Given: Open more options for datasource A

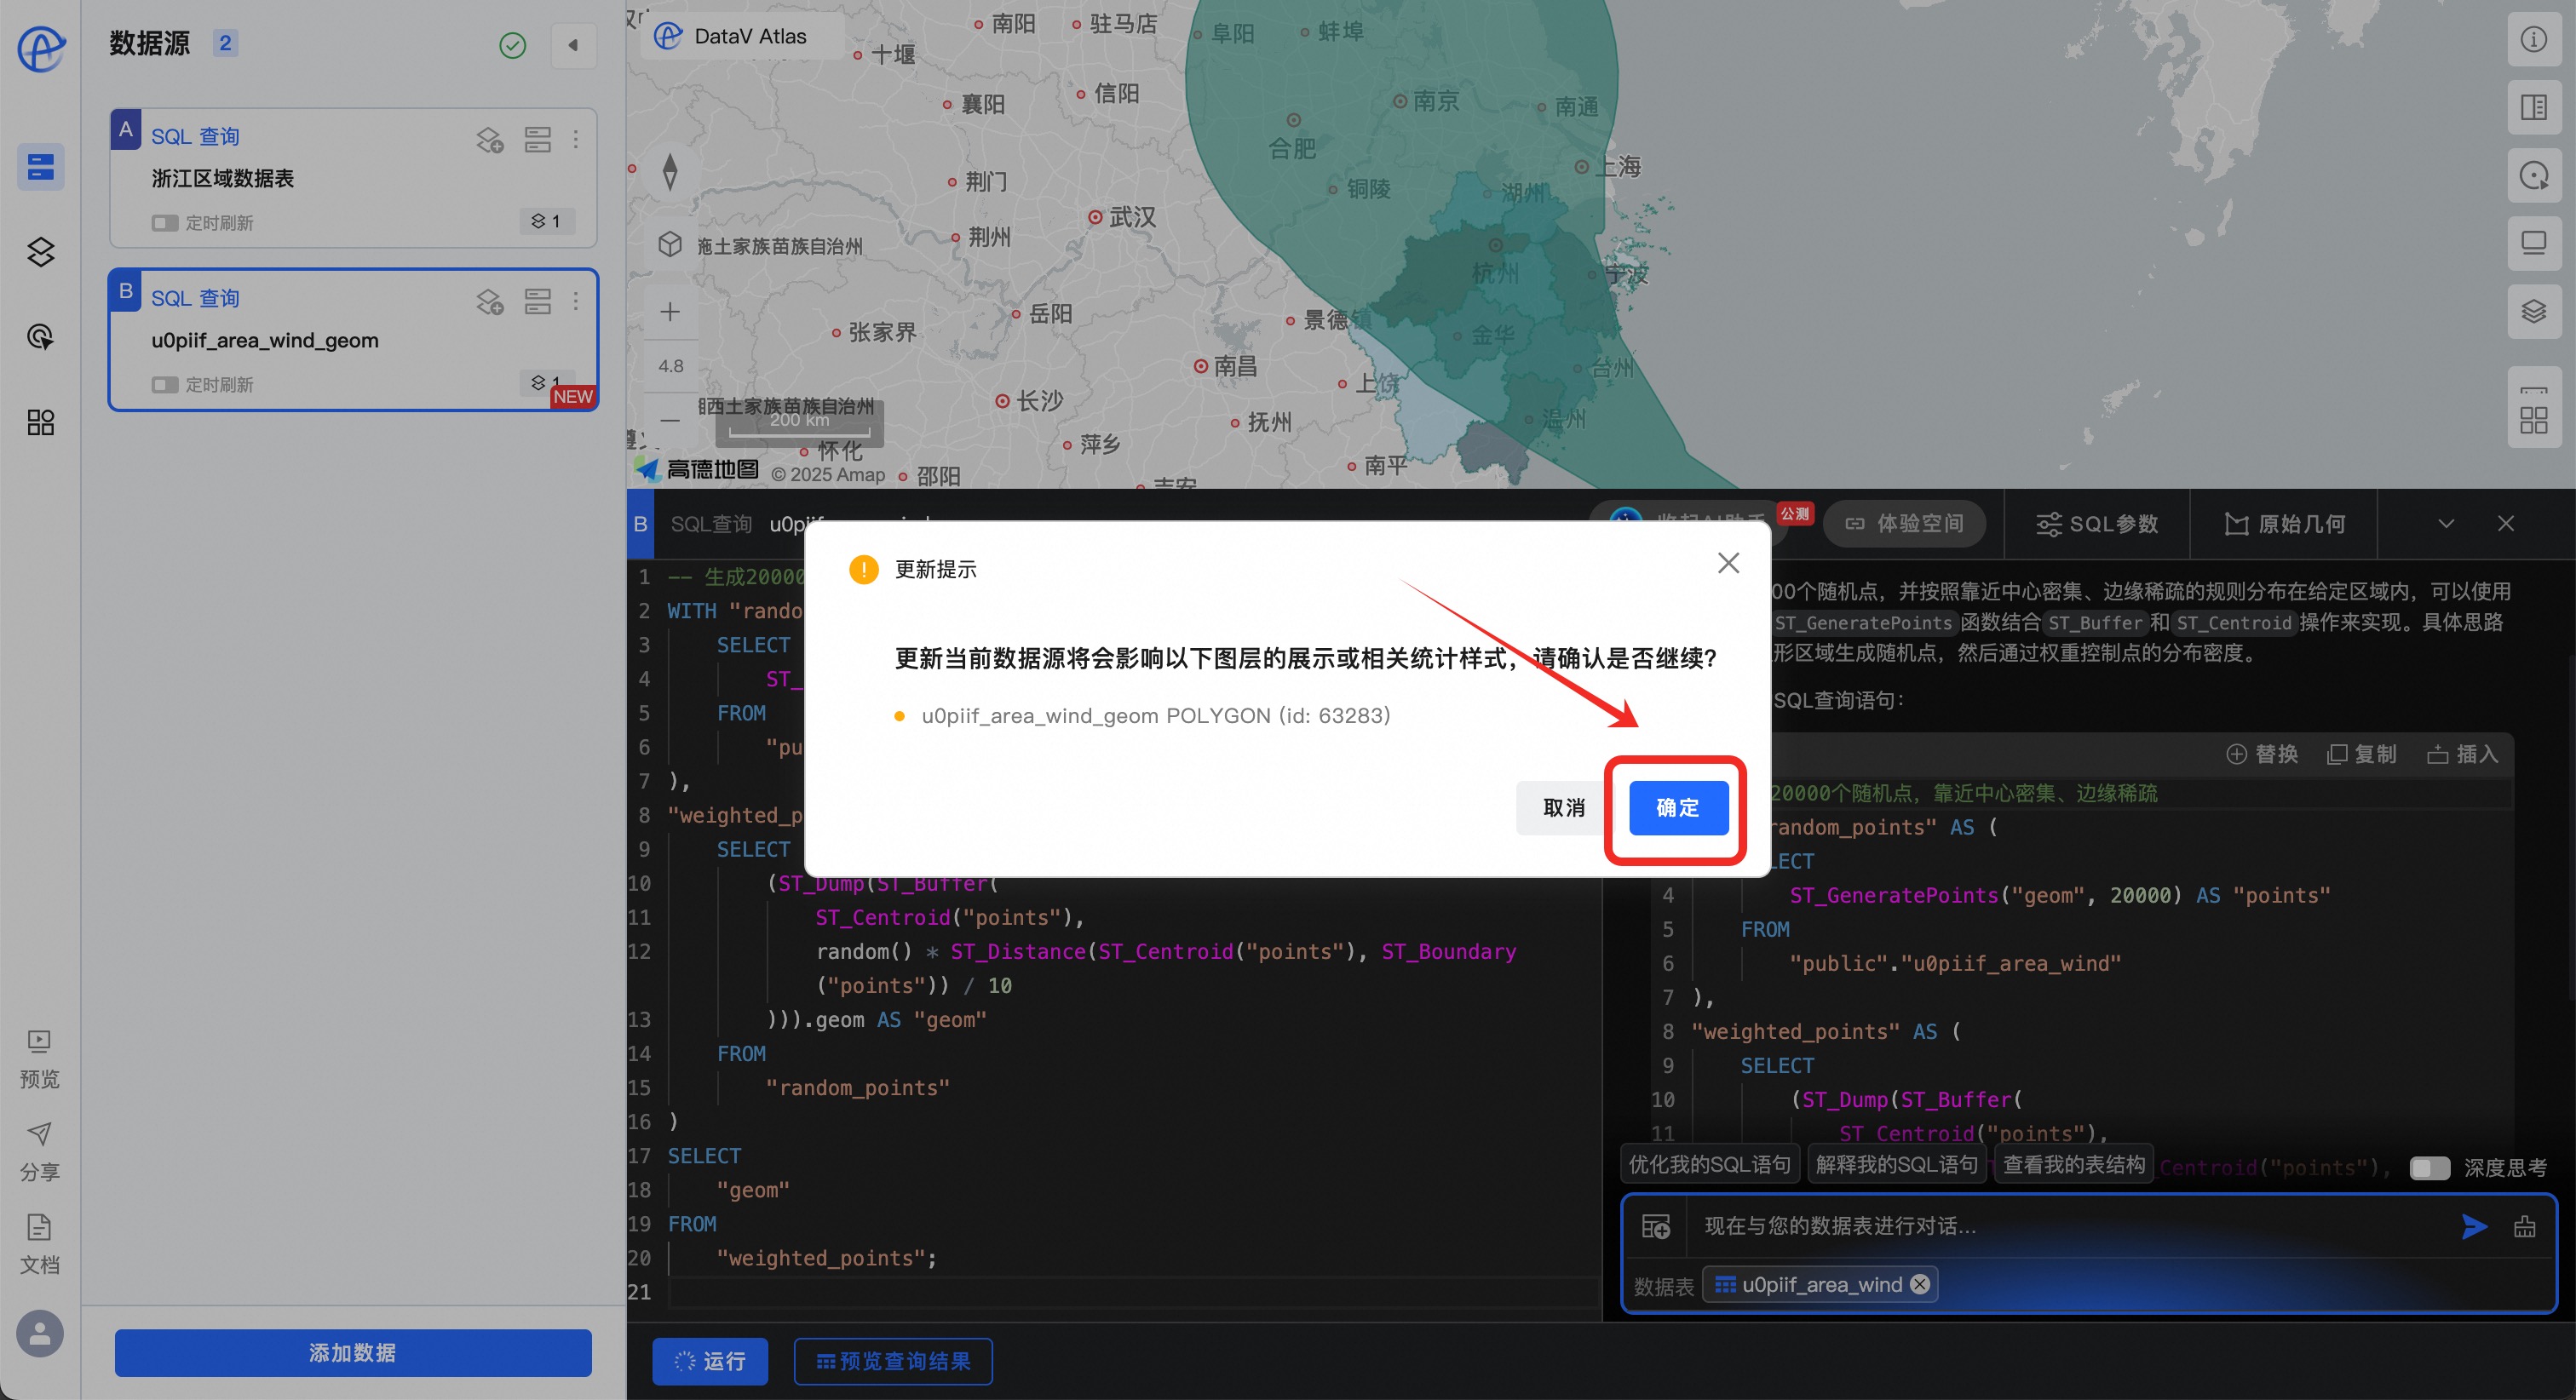Looking at the screenshot, I should click(x=576, y=139).
